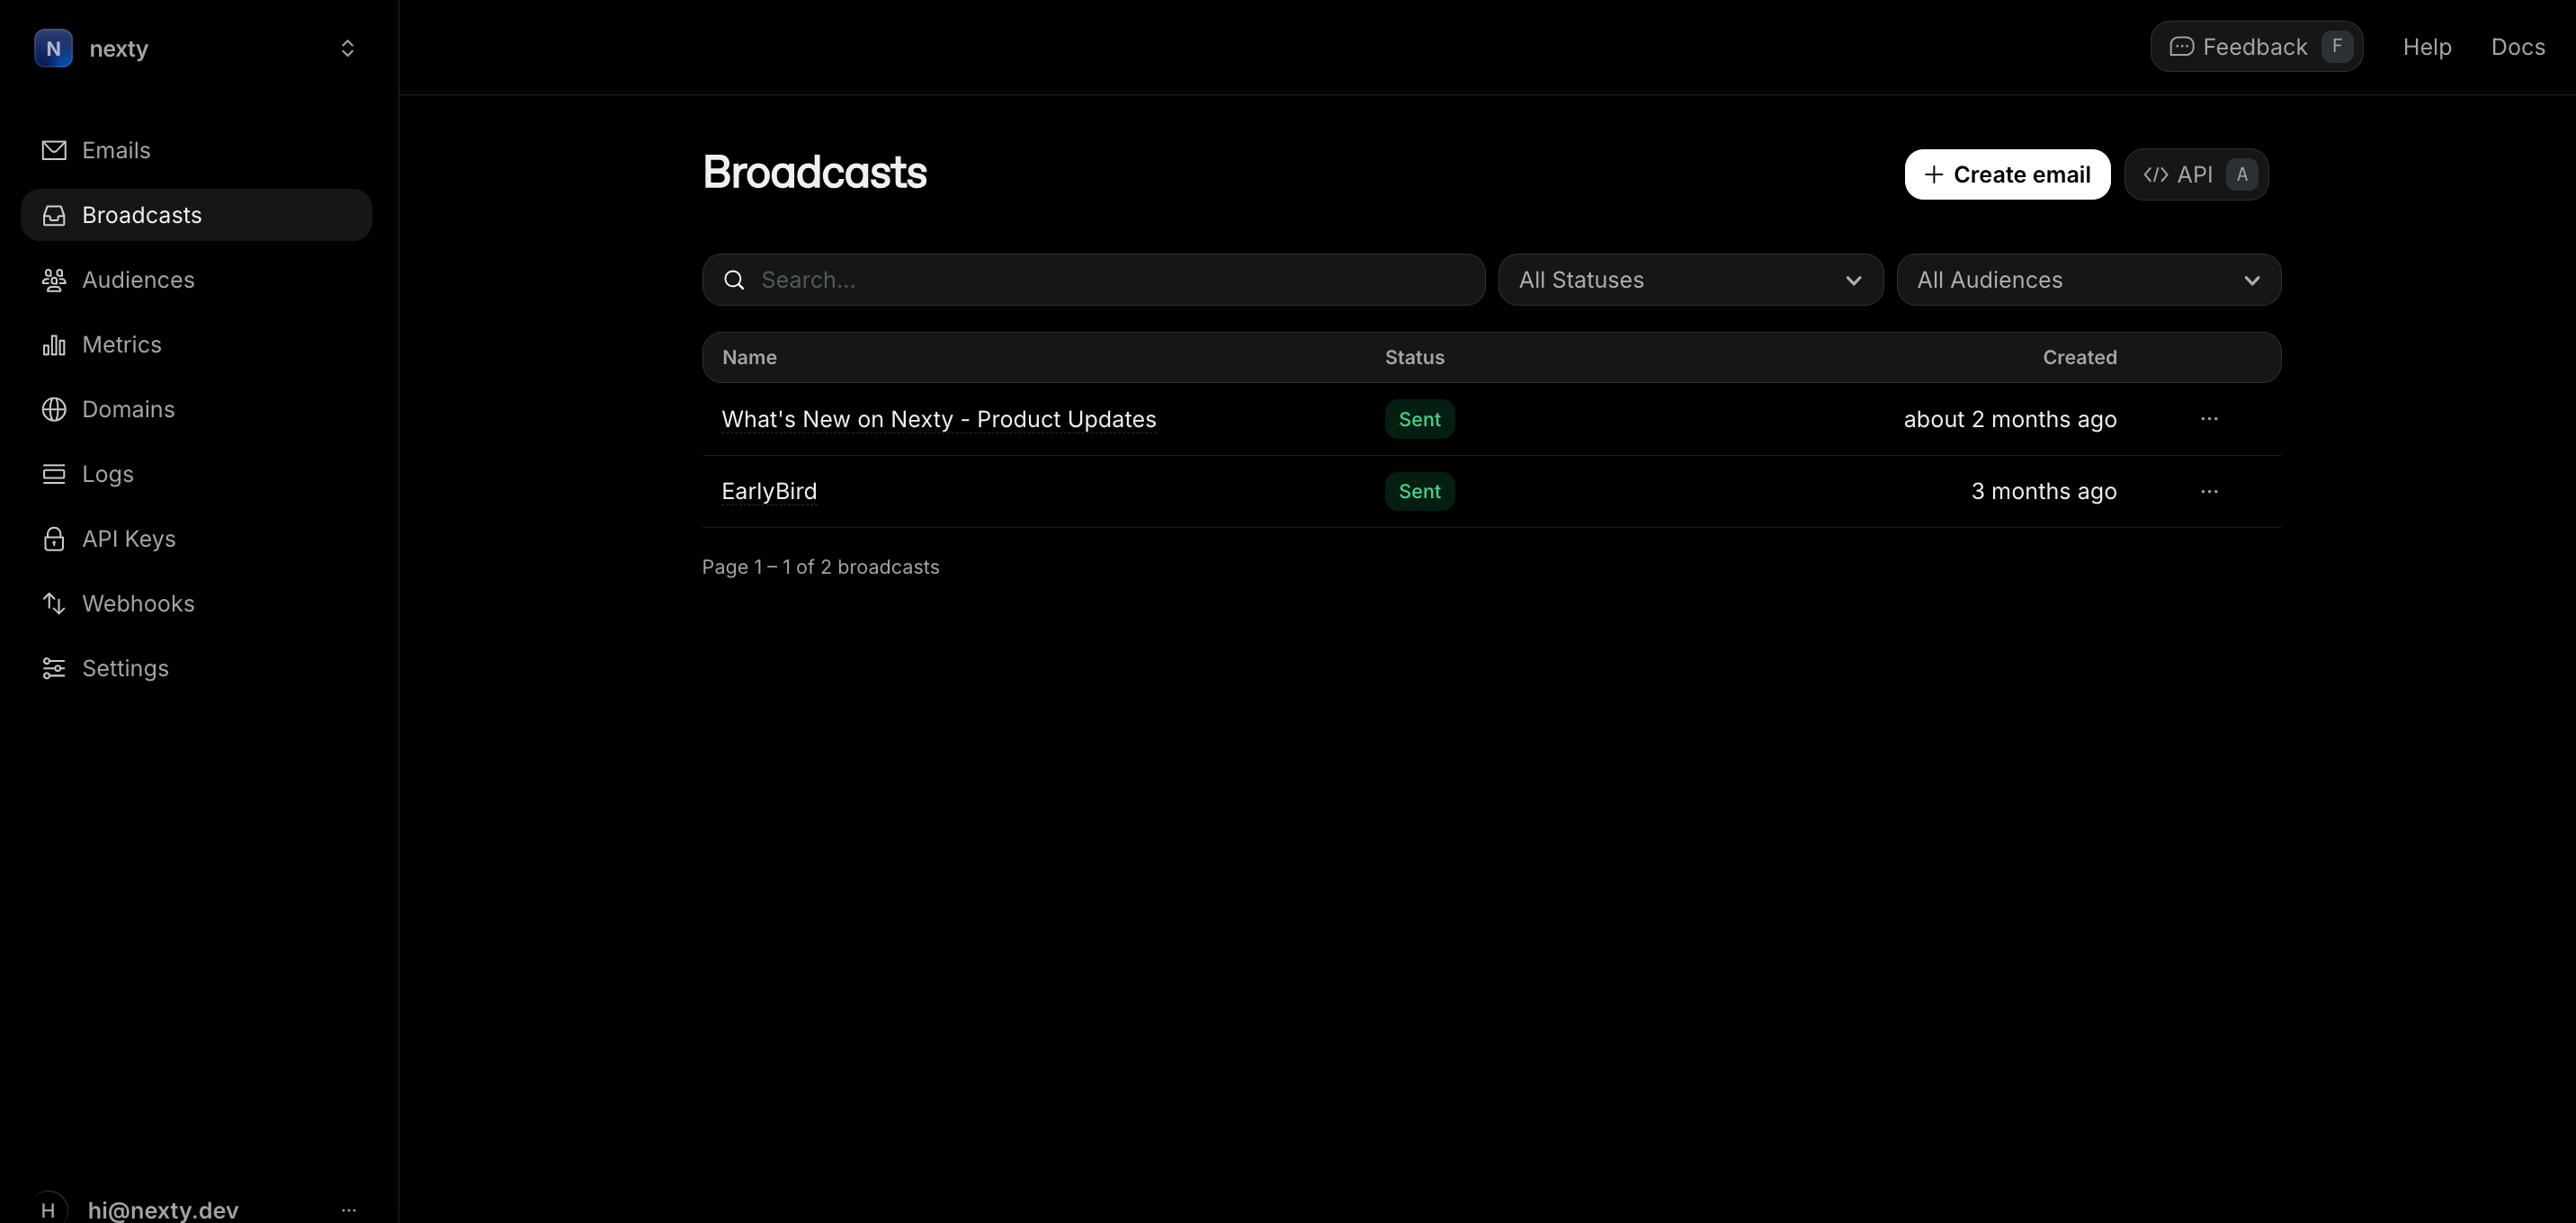Click the API Keys lock icon

click(x=54, y=539)
